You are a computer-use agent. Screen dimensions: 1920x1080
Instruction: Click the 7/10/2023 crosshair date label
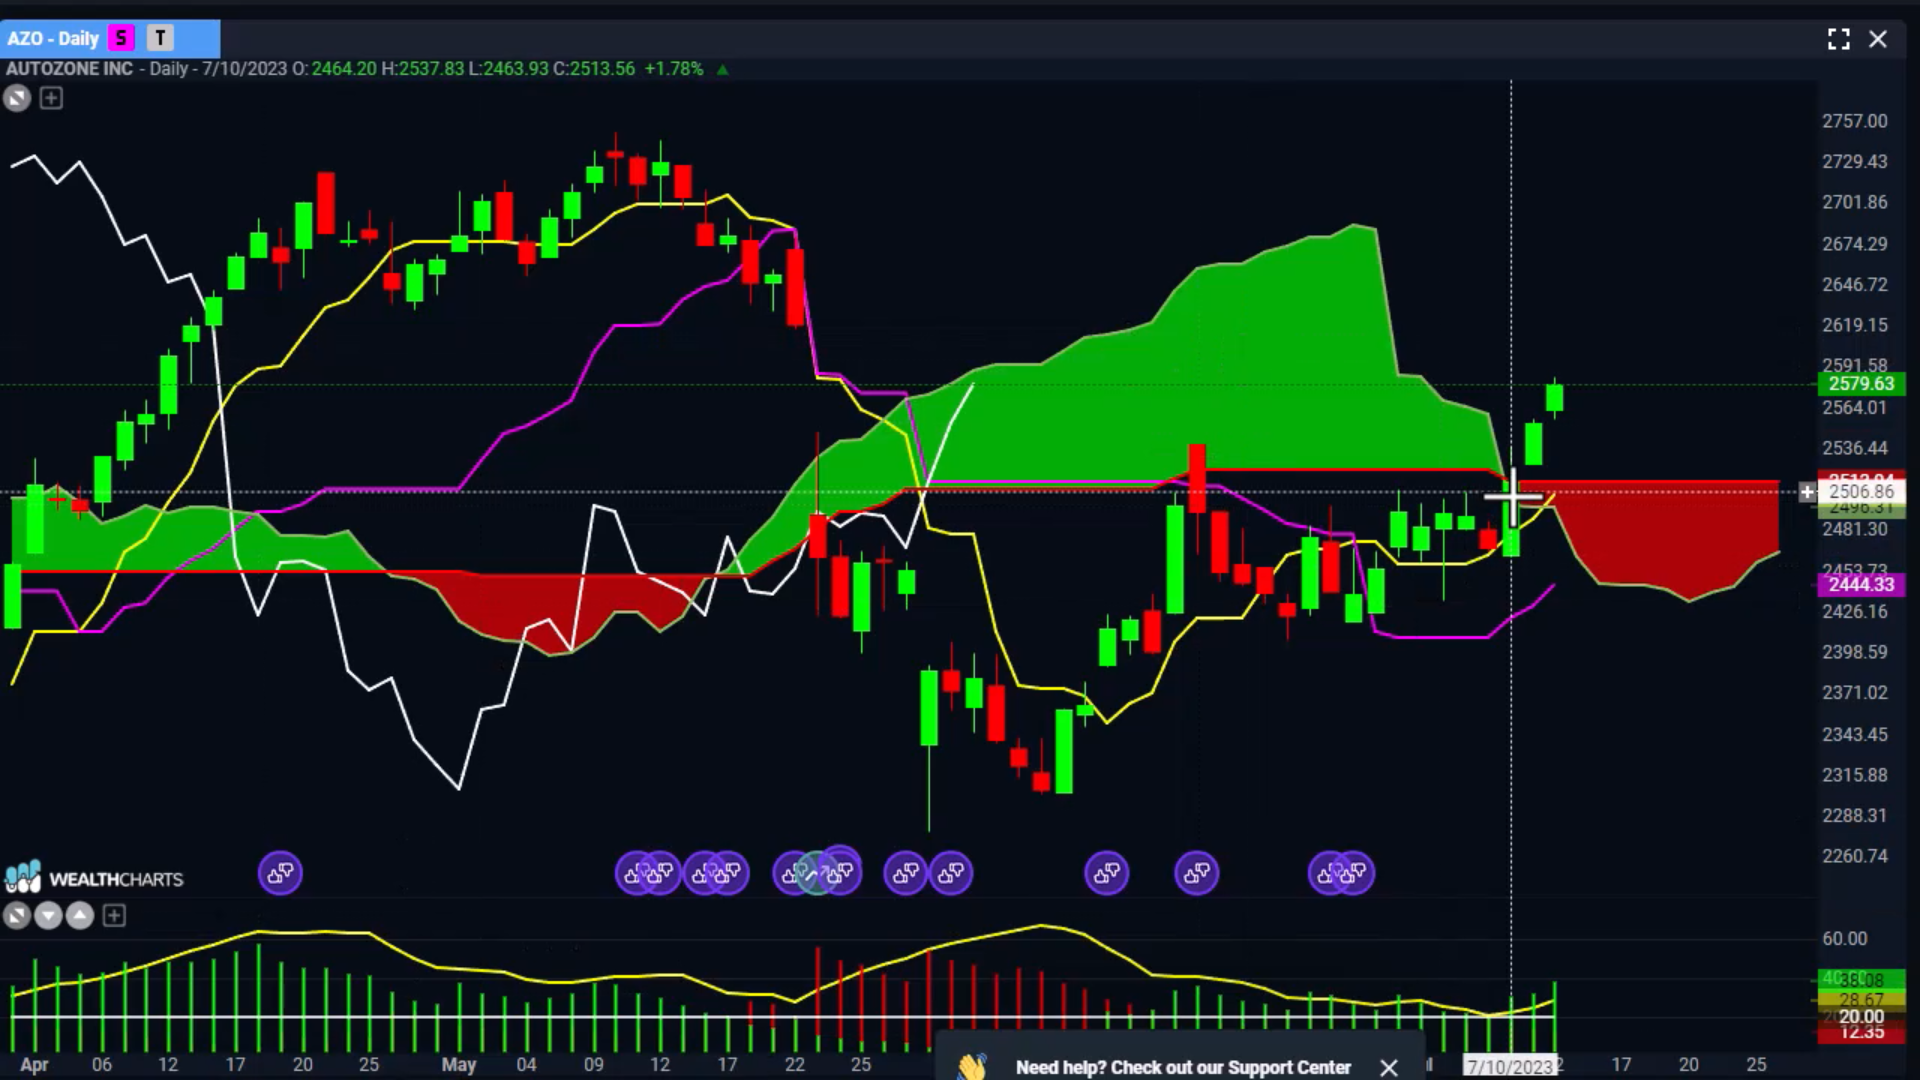pyautogui.click(x=1510, y=1066)
